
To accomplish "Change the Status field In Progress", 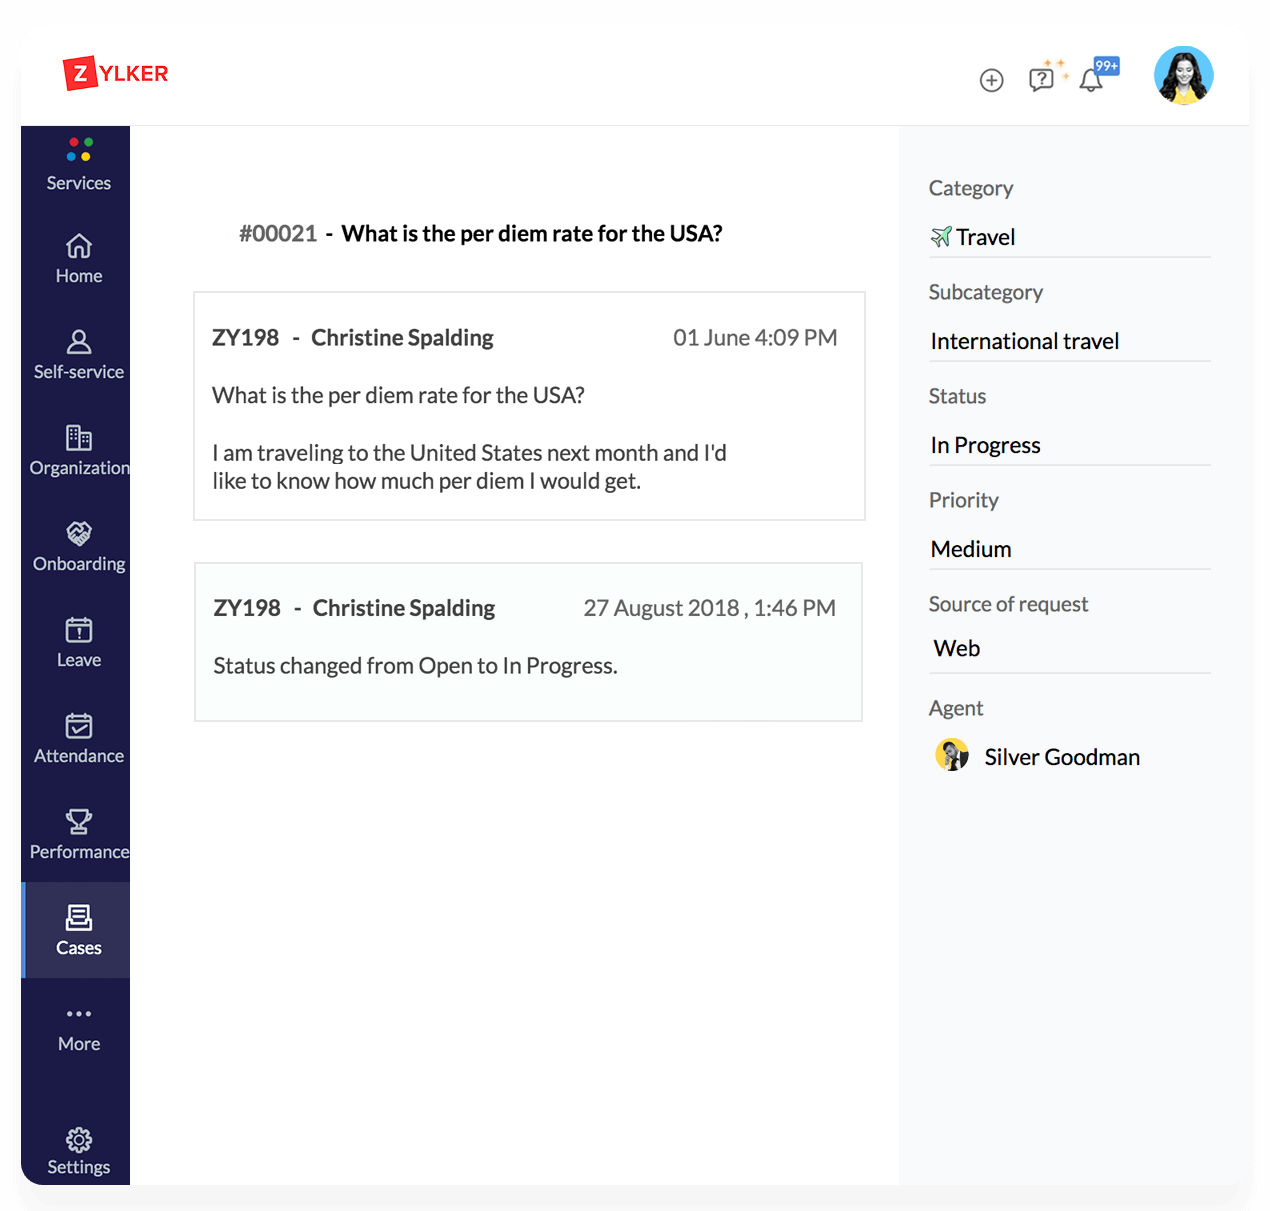I will point(1069,445).
